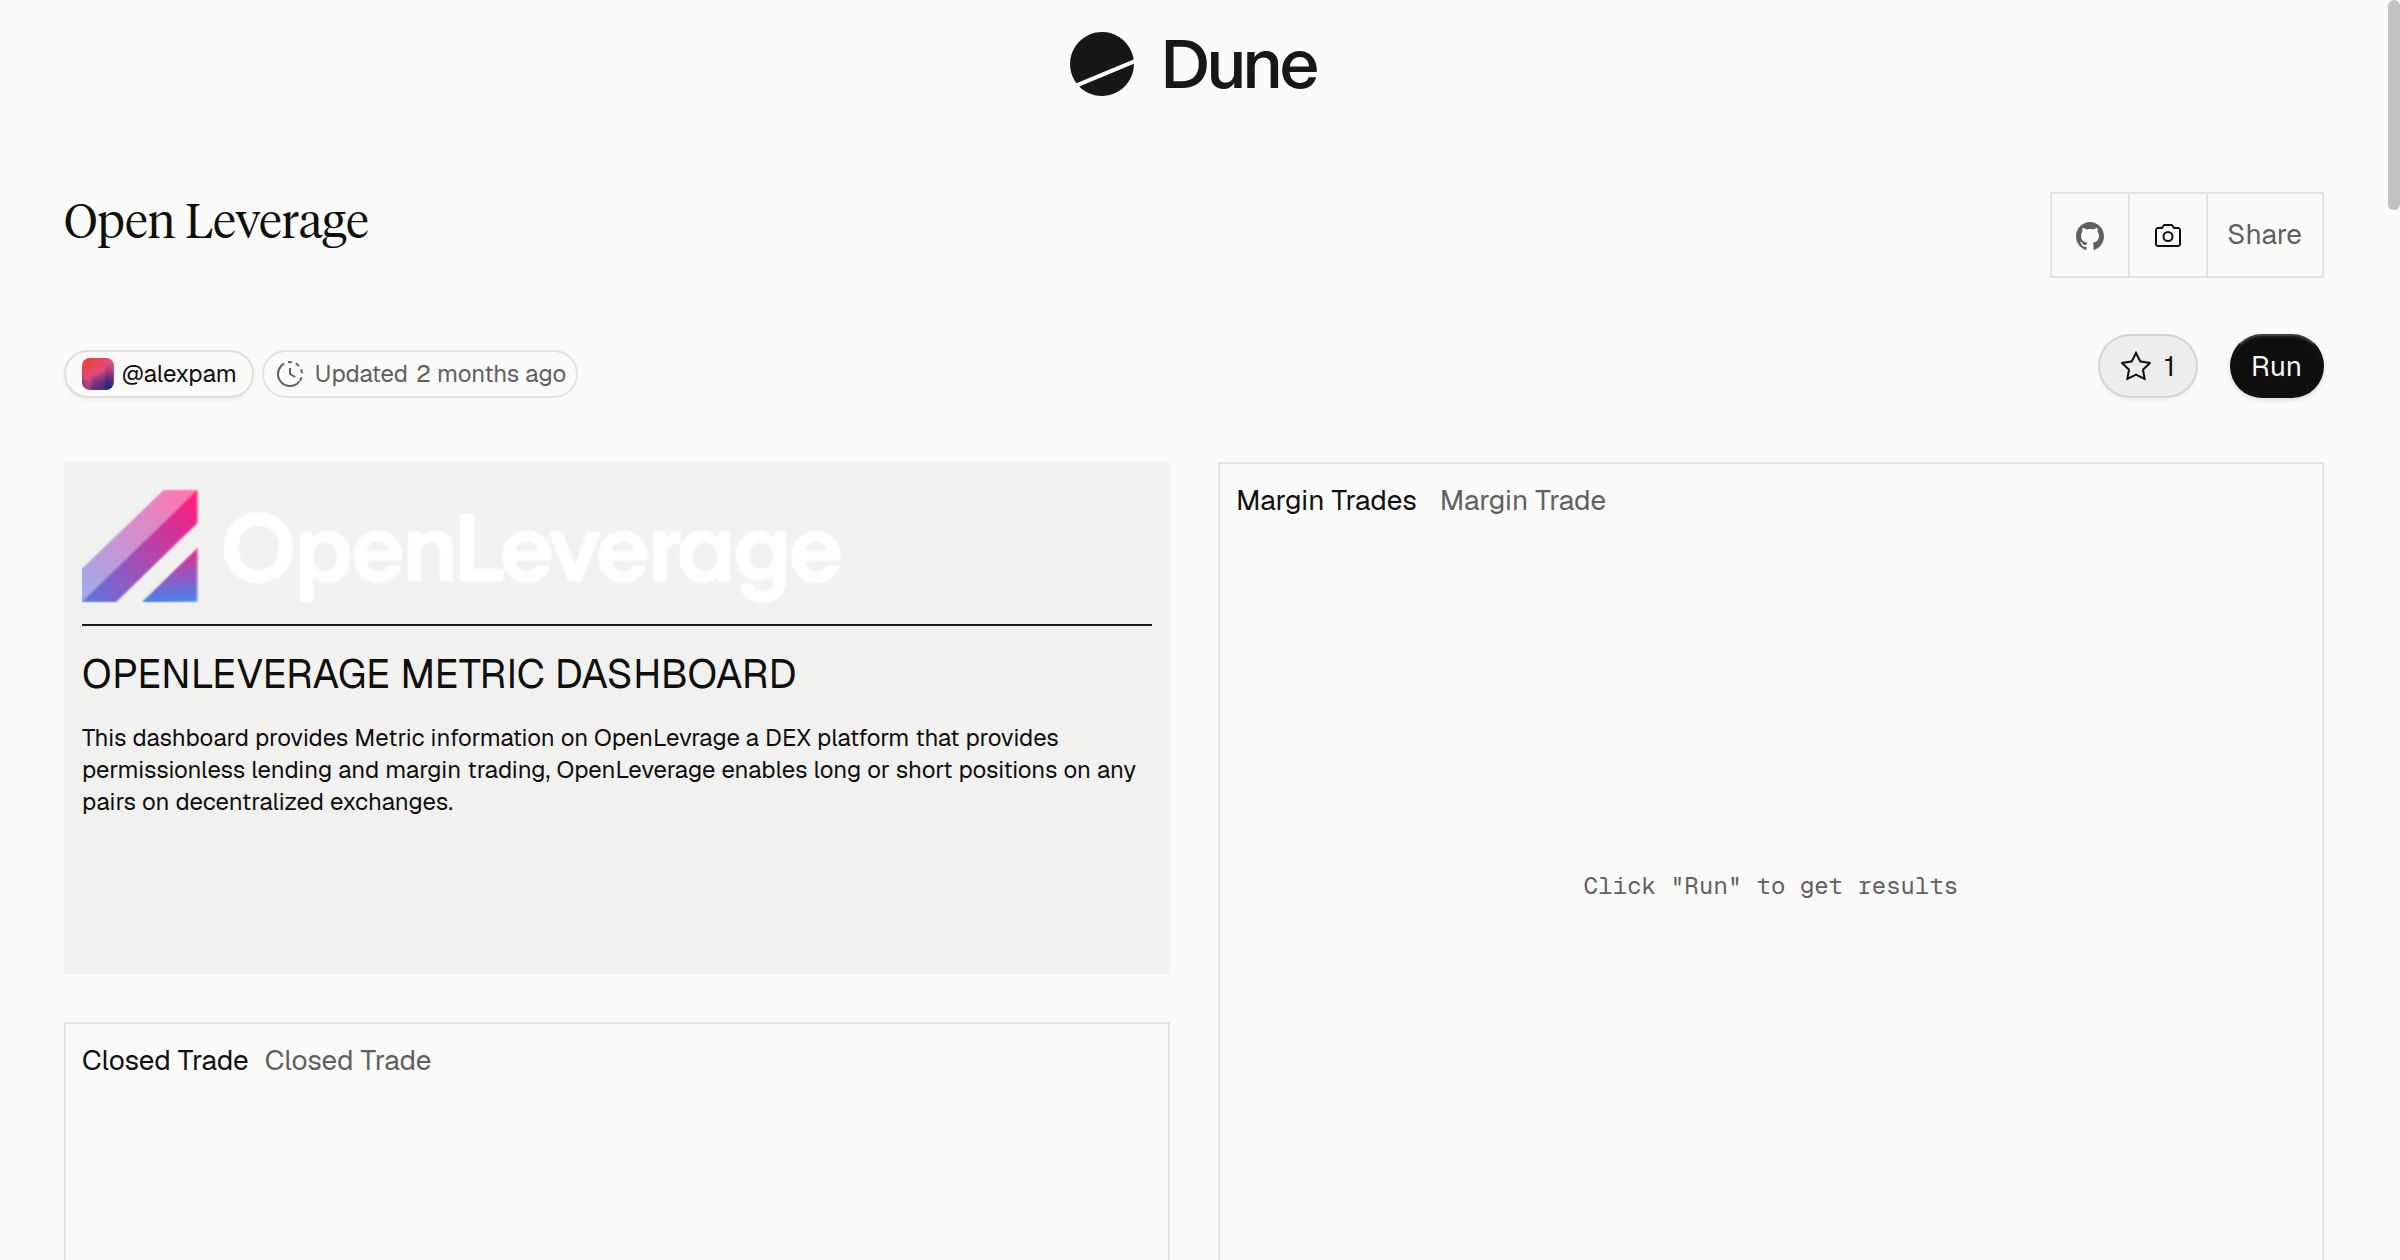Screen dimensions: 2400x1260
Task: Click the page vertical scrollbar thumb
Action: (x=2393, y=105)
